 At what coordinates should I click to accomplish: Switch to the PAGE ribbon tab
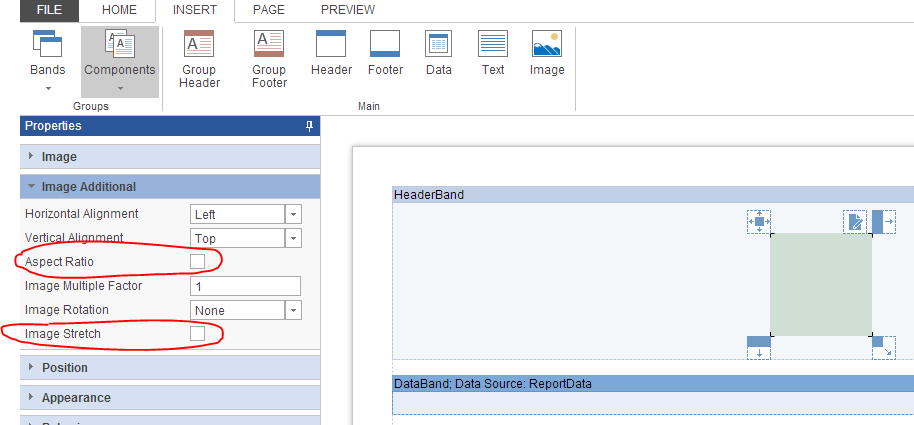[269, 10]
